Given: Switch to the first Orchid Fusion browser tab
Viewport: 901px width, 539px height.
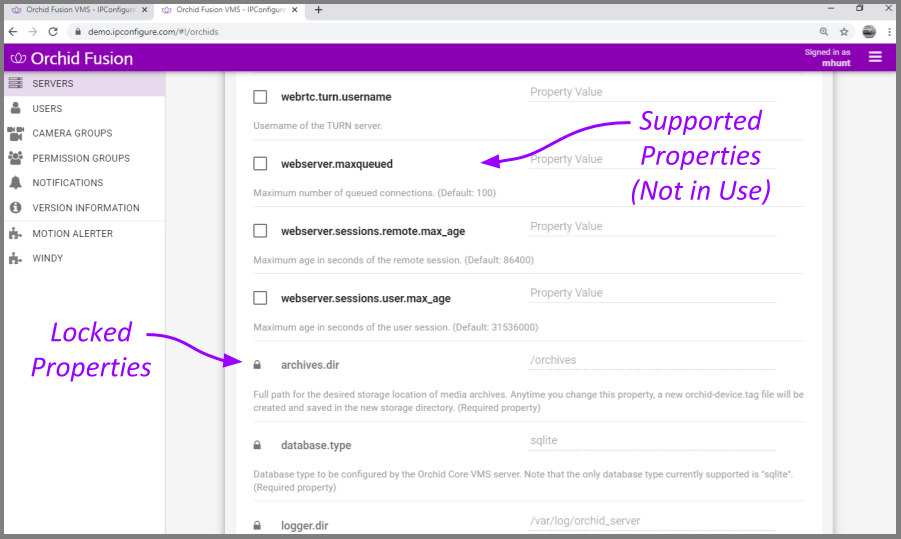Looking at the screenshot, I should pyautogui.click(x=79, y=10).
